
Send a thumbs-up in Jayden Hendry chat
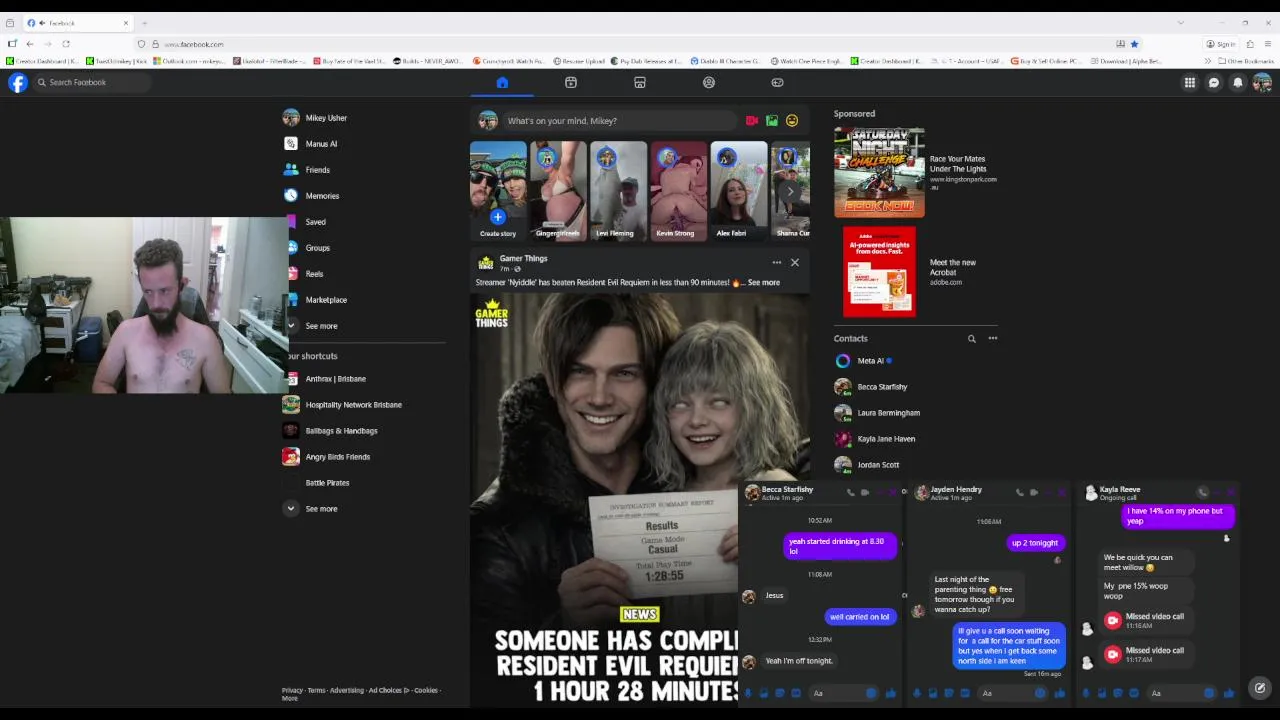[1059, 693]
